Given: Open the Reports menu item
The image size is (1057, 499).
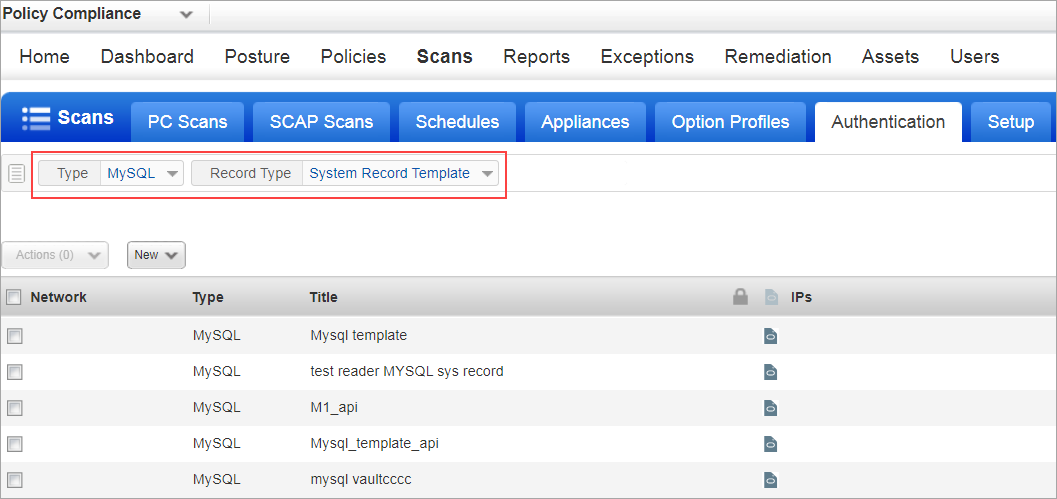Looking at the screenshot, I should [x=536, y=57].
